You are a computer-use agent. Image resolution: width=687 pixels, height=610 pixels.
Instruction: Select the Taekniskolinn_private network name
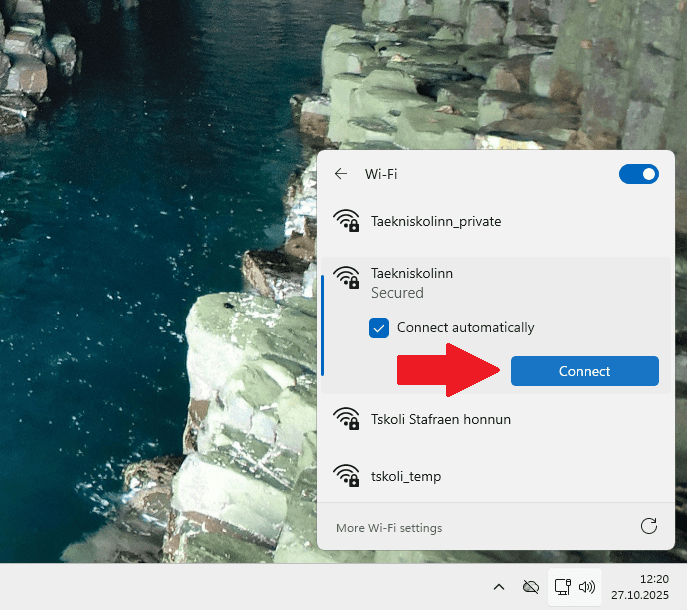[436, 221]
